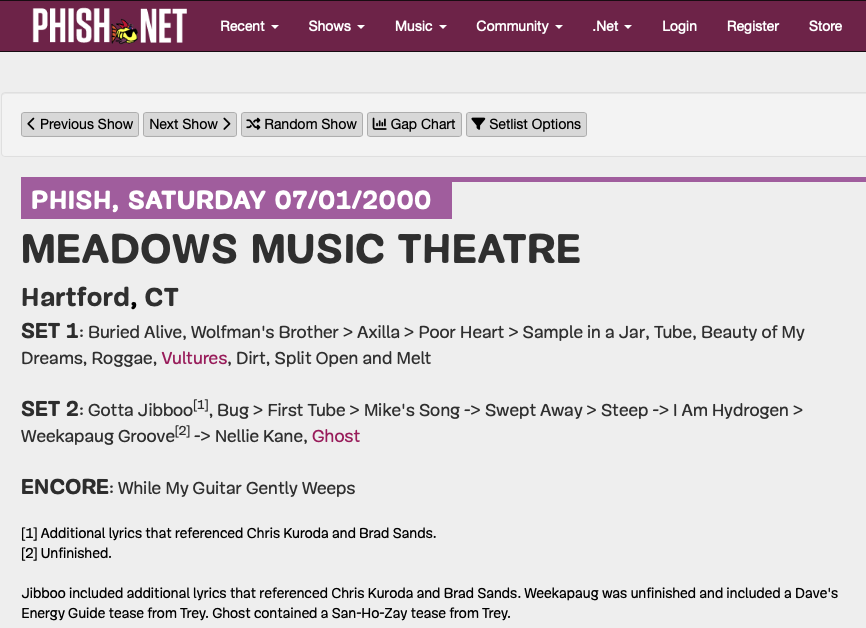Open the Buried Alive song
866x628 pixels.
(135, 332)
